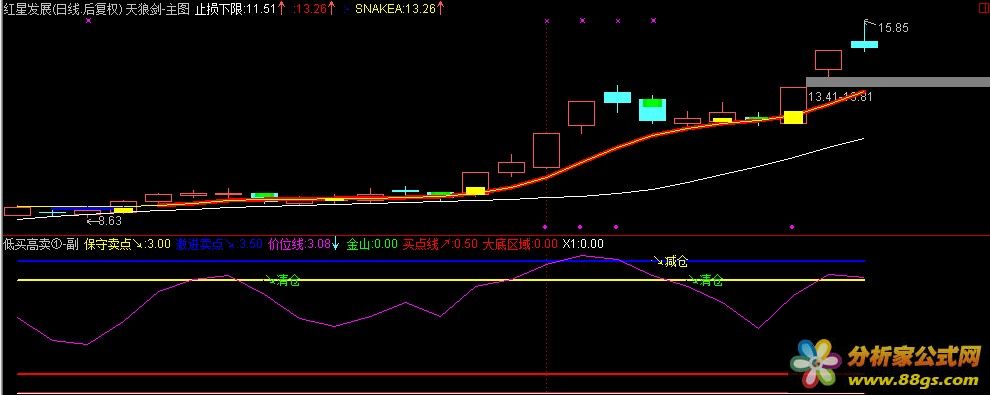The width and height of the screenshot is (990, 395).
Task: Click the X1:0.00 legend entry
Action: click(583, 244)
